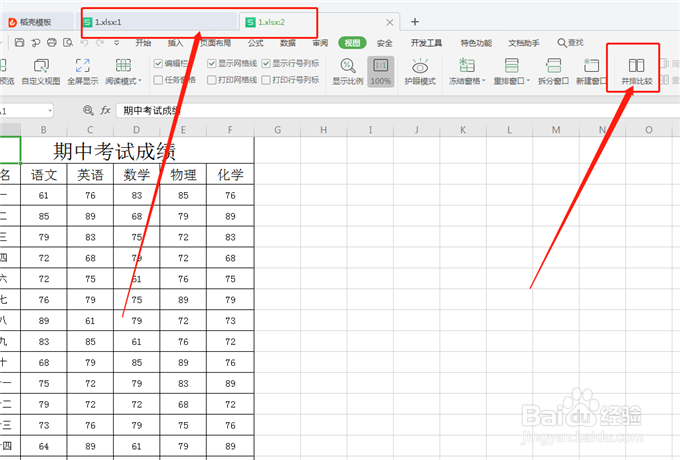Viewport: 680px width, 460px height.
Task: Click the 阅读模式 reading mode icon
Action: coord(123,65)
